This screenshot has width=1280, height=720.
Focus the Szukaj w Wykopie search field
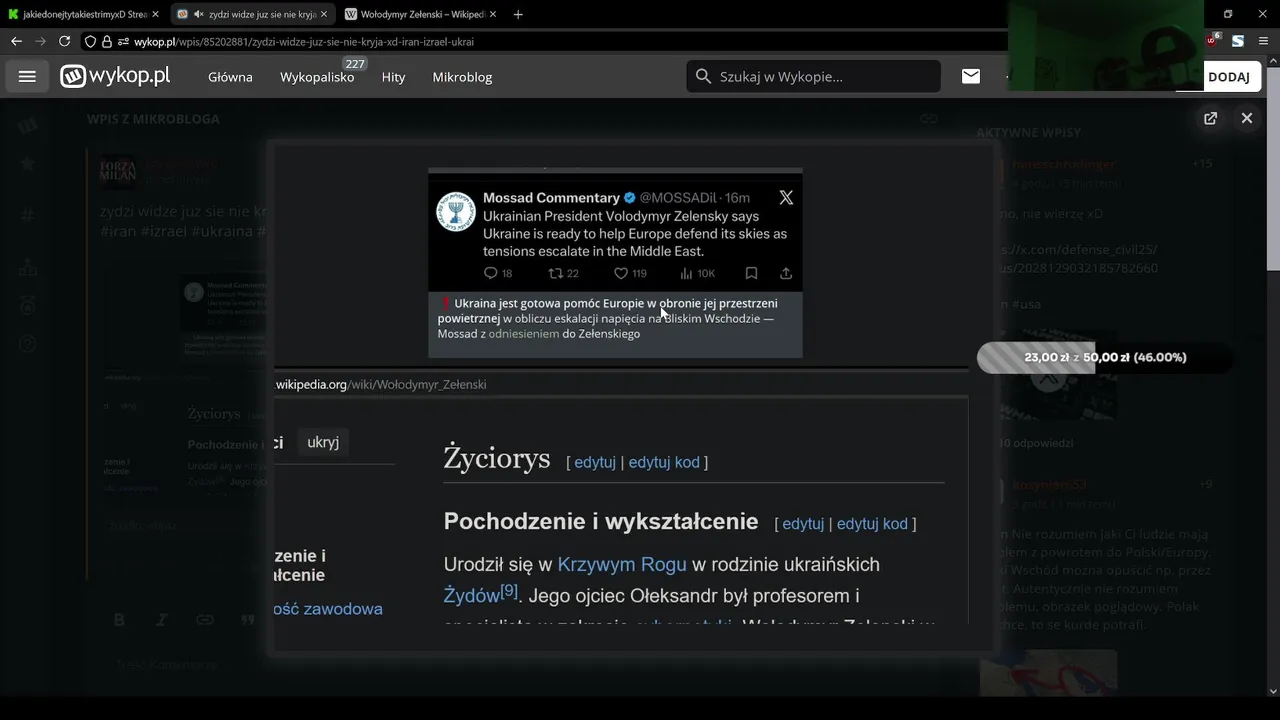tap(813, 76)
